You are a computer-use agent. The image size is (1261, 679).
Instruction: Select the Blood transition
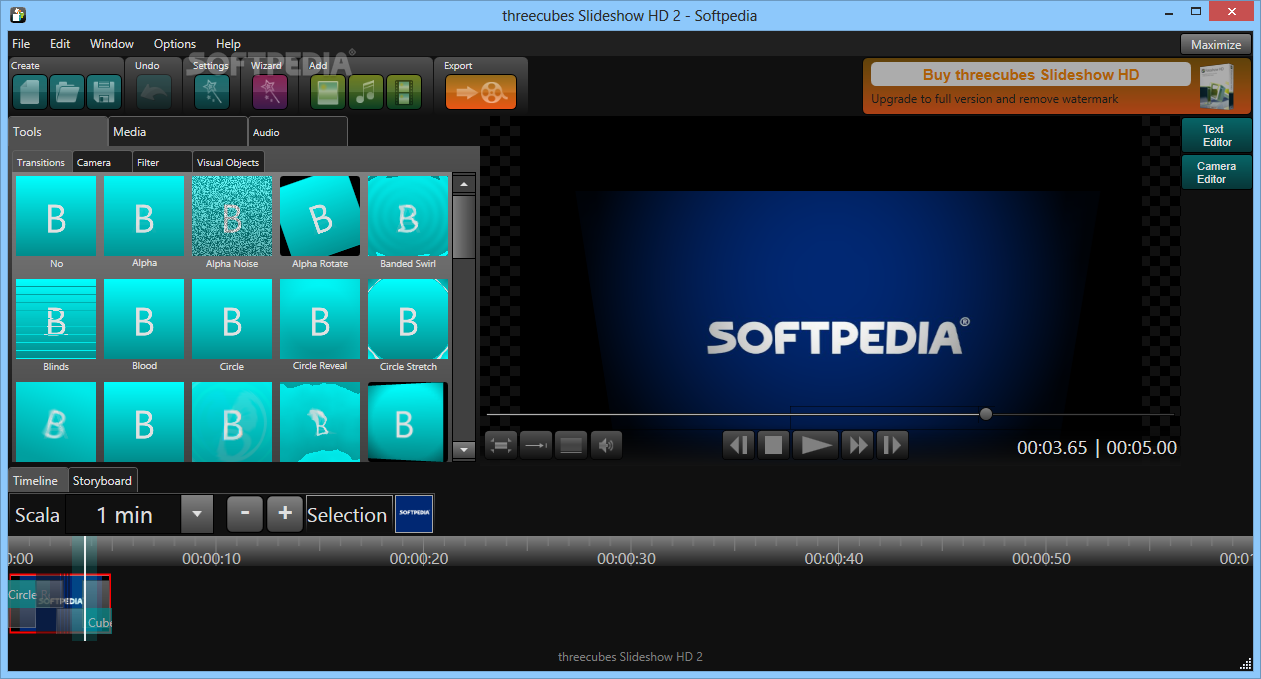click(x=144, y=319)
